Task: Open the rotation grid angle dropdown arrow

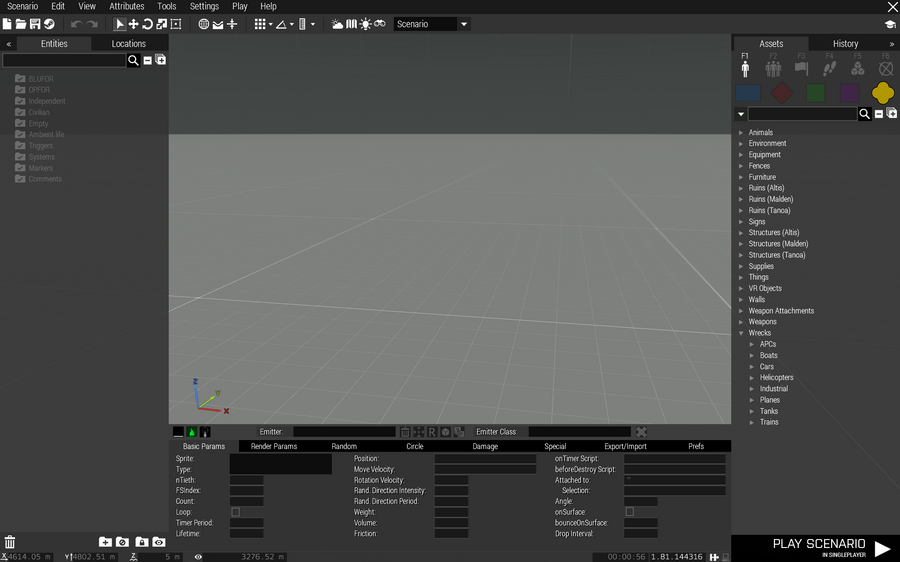Action: (x=292, y=24)
